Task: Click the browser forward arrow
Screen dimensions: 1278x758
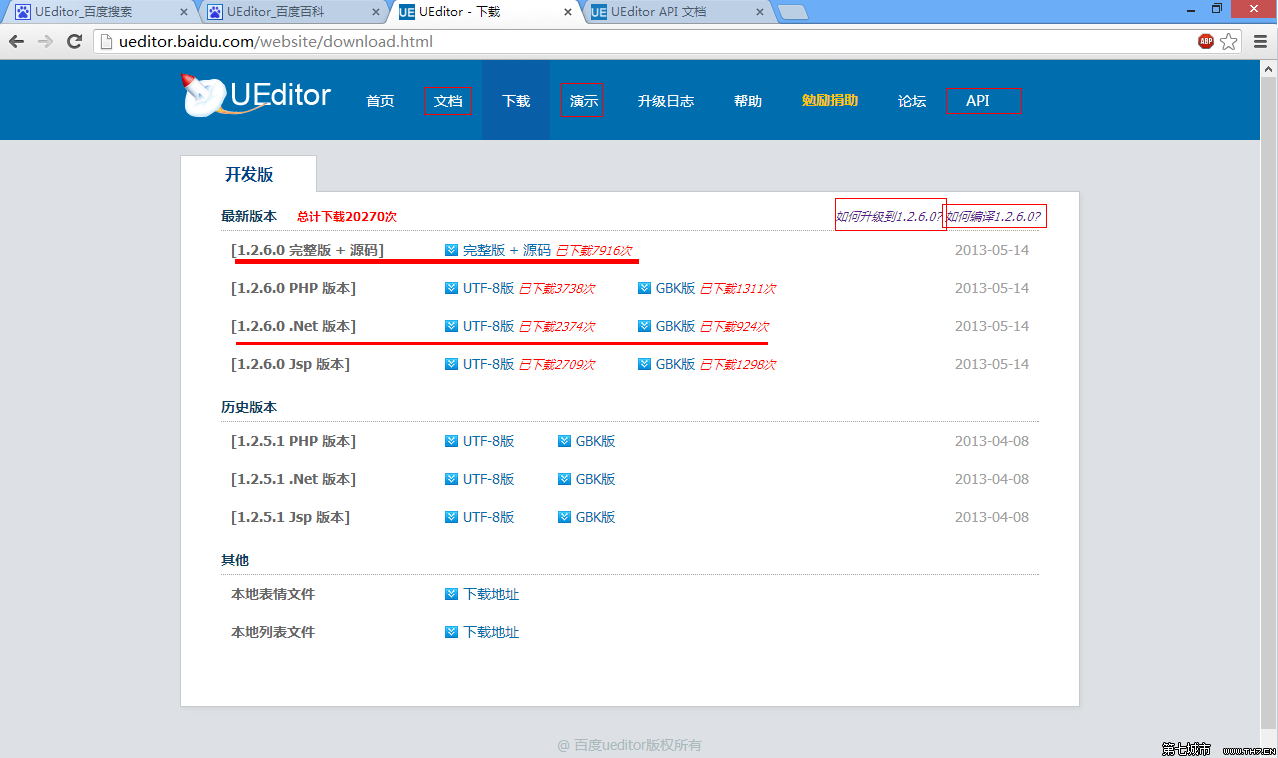Action: (x=45, y=42)
